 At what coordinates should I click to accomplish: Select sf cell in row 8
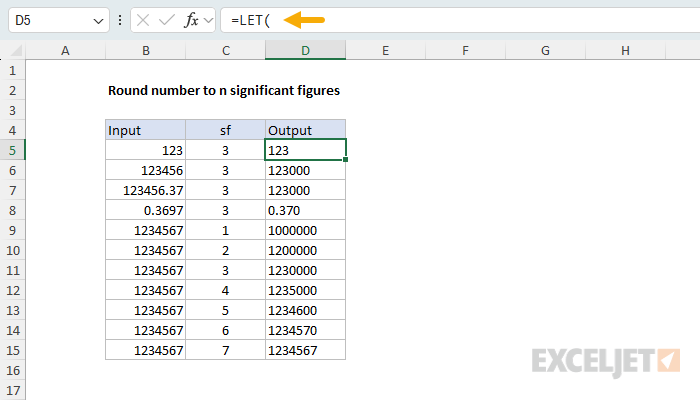point(225,210)
